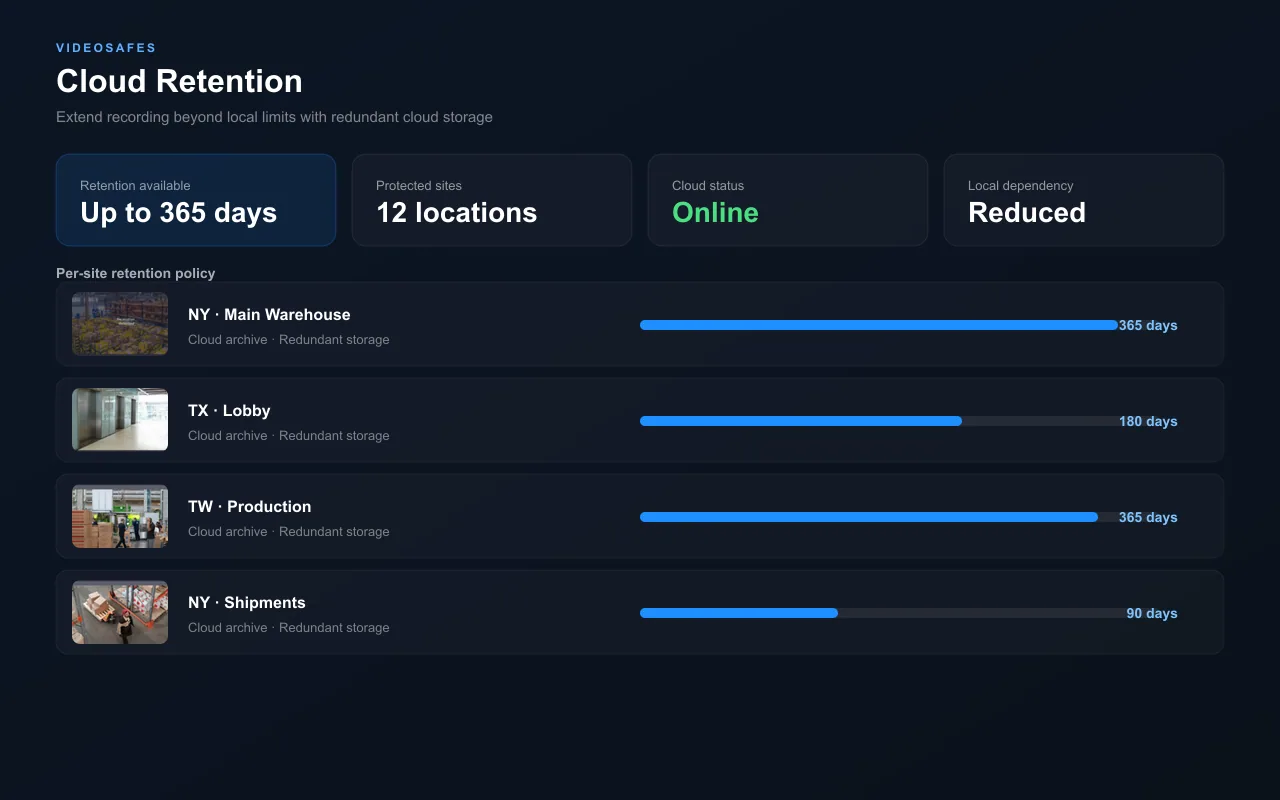Screen dimensions: 1280x800
Task: Click the '365 days' value for TW Production
Action: 1148,517
